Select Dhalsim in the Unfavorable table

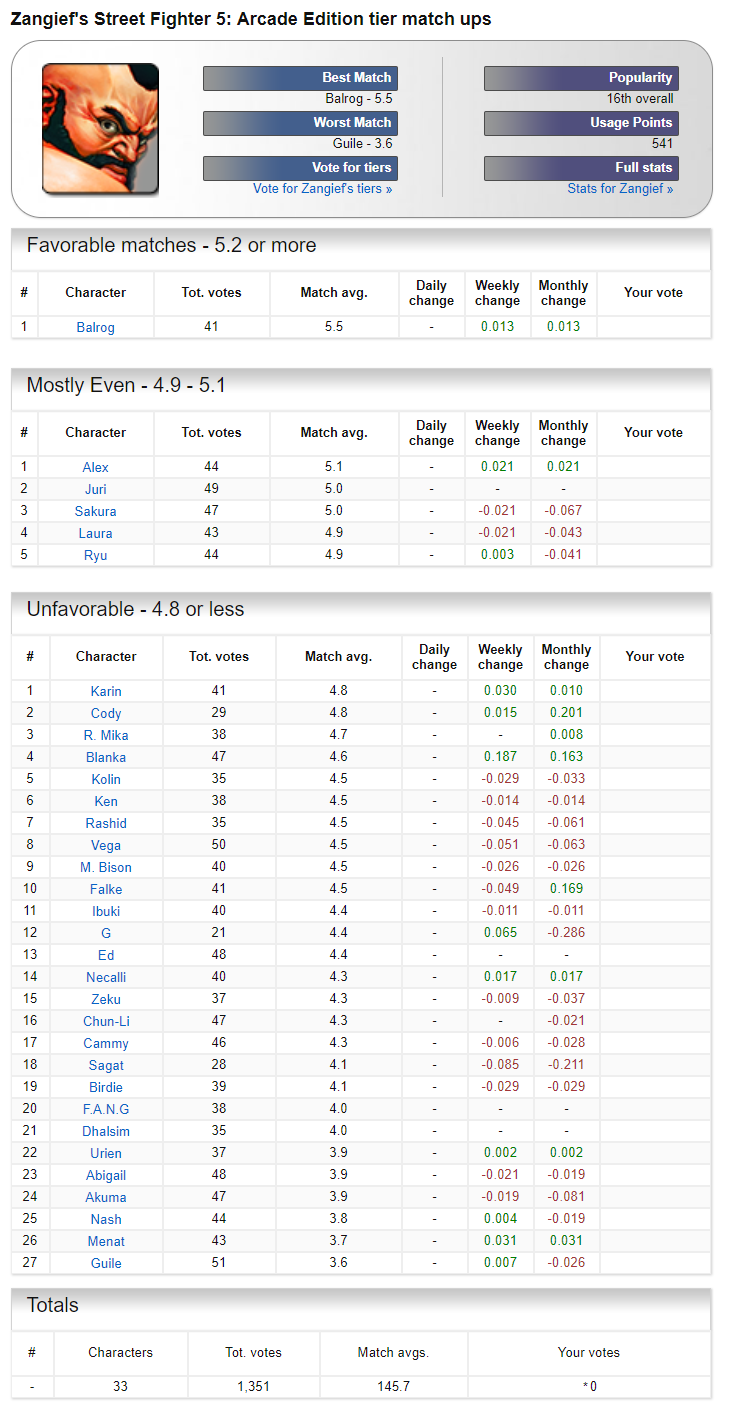(x=106, y=1131)
